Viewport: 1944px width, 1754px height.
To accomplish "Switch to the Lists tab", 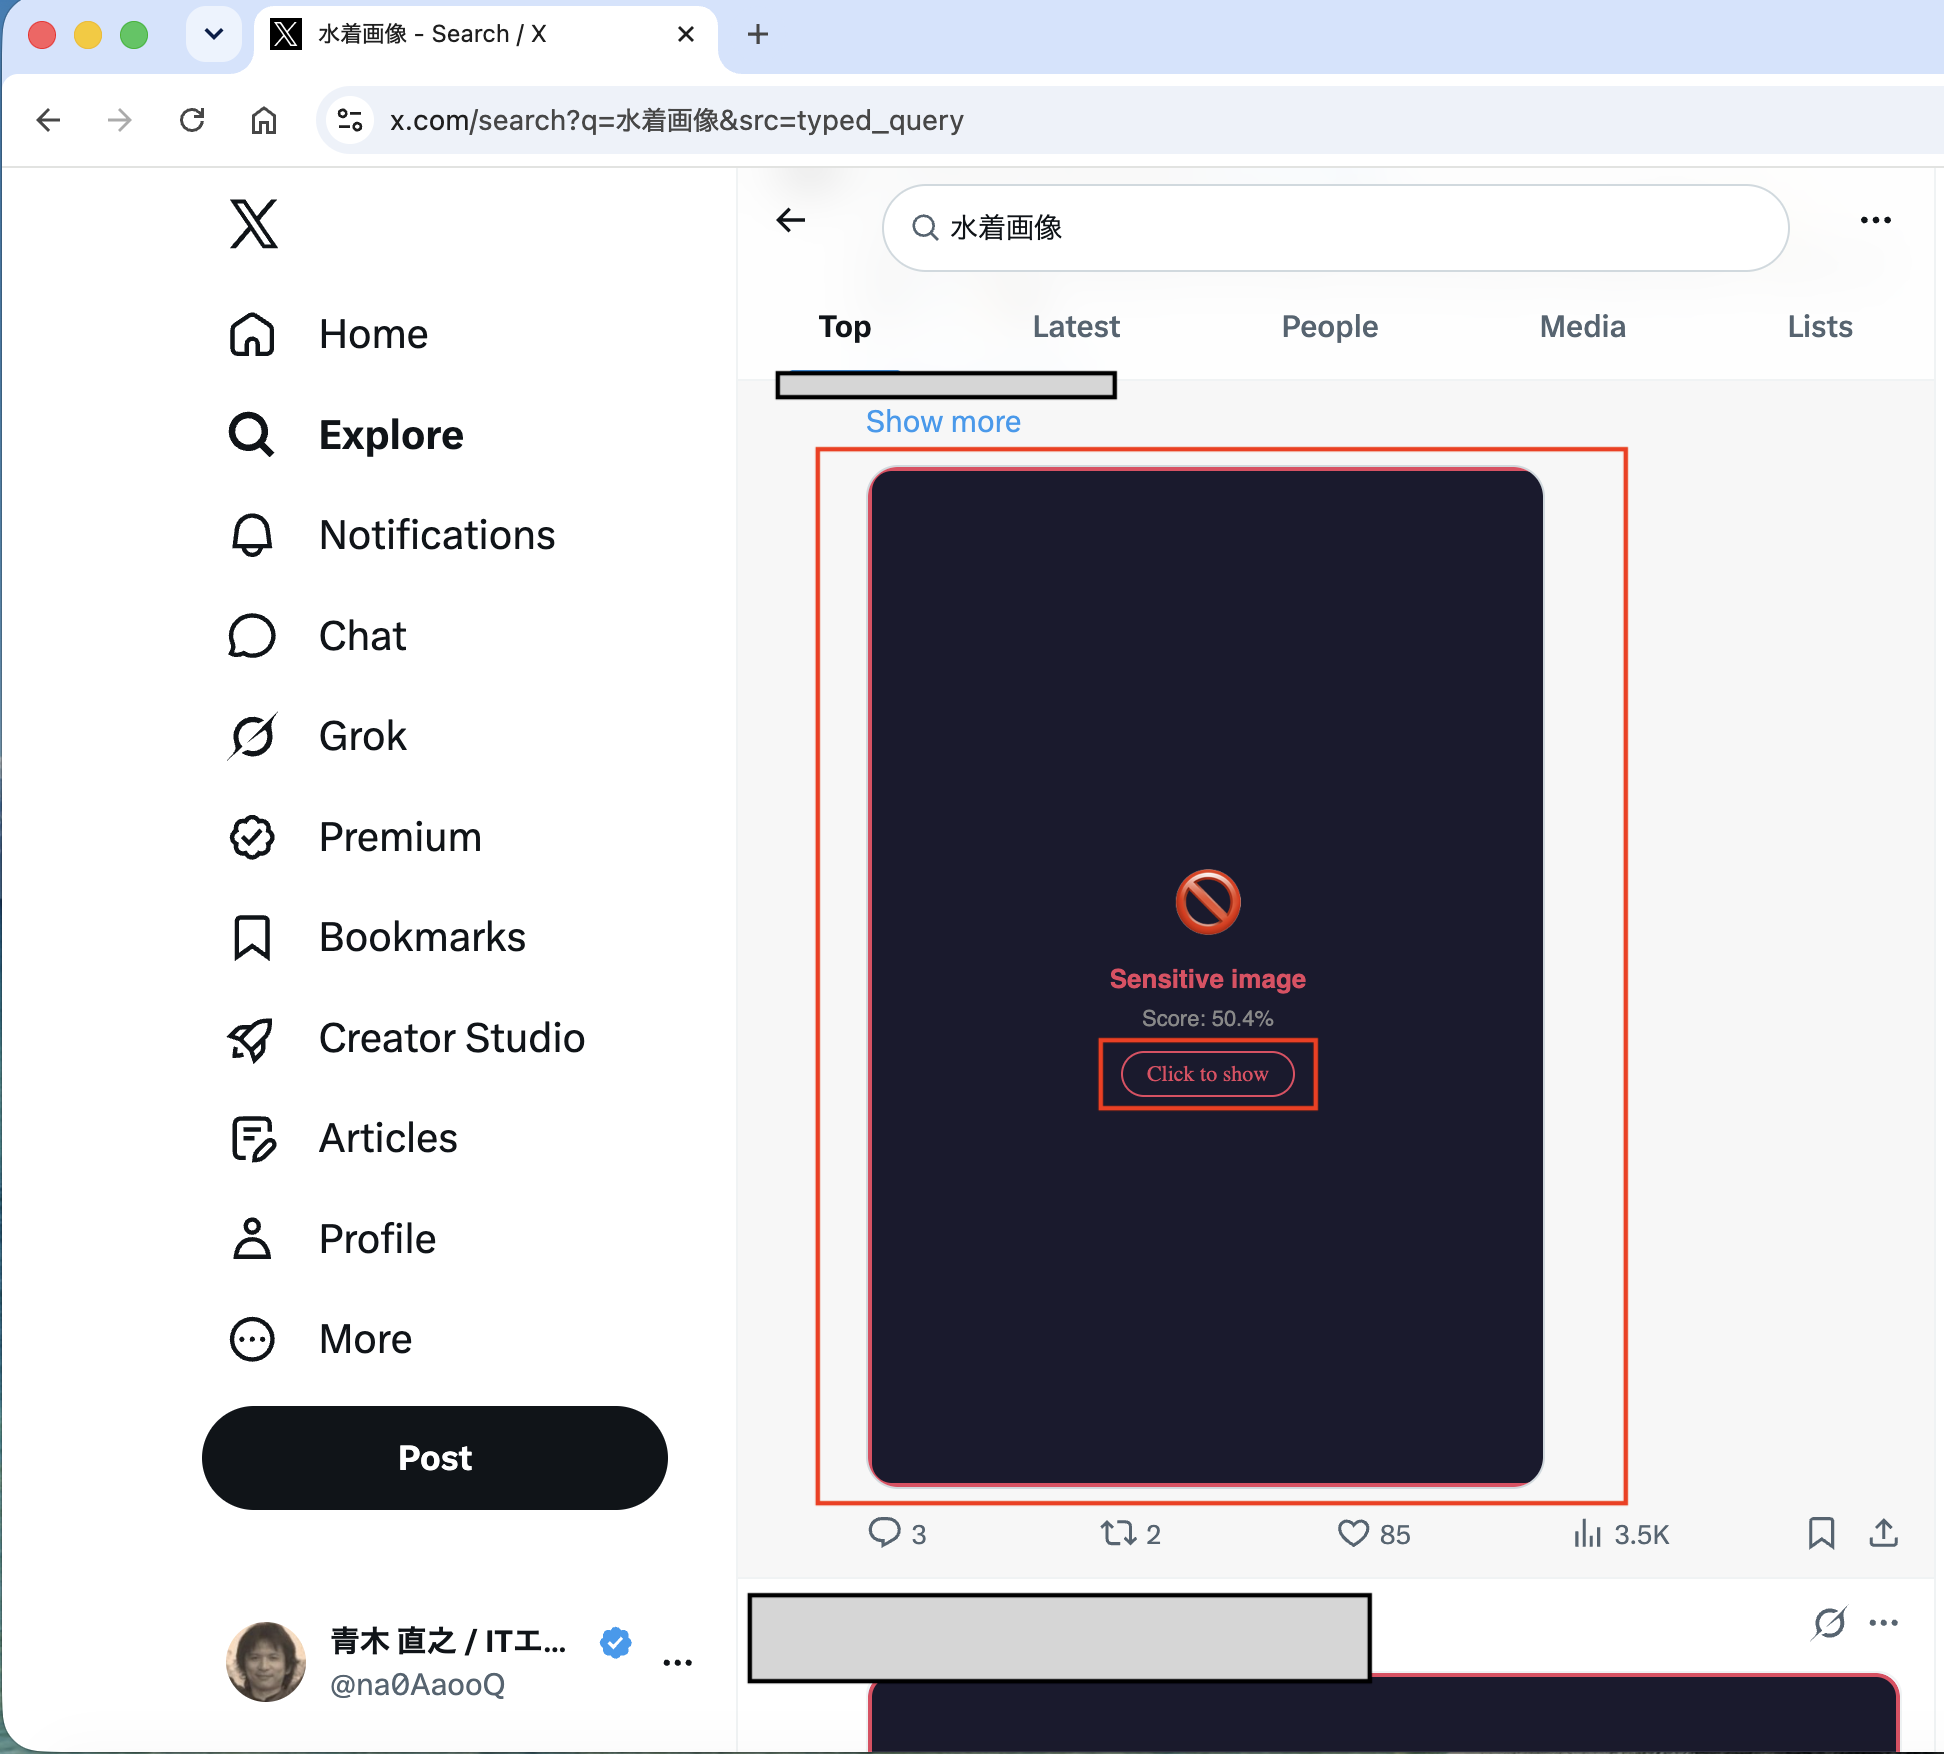I will 1820,327.
